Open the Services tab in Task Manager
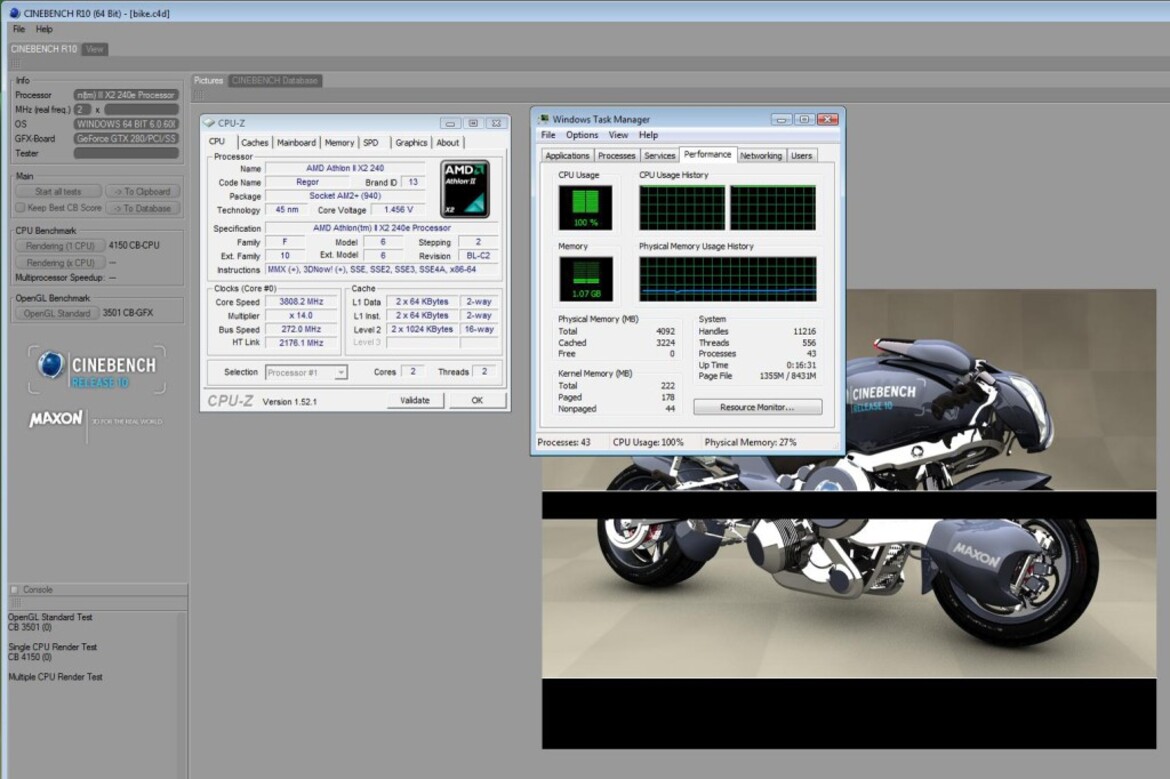1170x779 pixels. click(x=660, y=155)
